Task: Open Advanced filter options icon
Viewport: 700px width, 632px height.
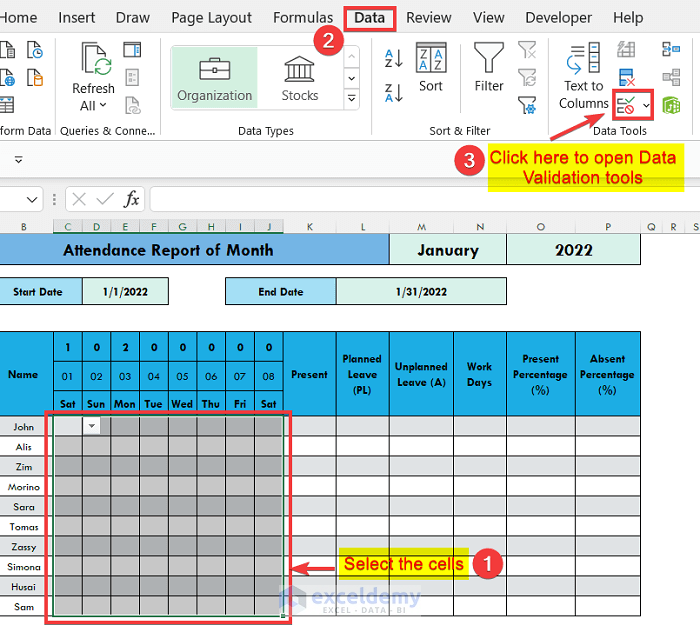Action: point(527,105)
